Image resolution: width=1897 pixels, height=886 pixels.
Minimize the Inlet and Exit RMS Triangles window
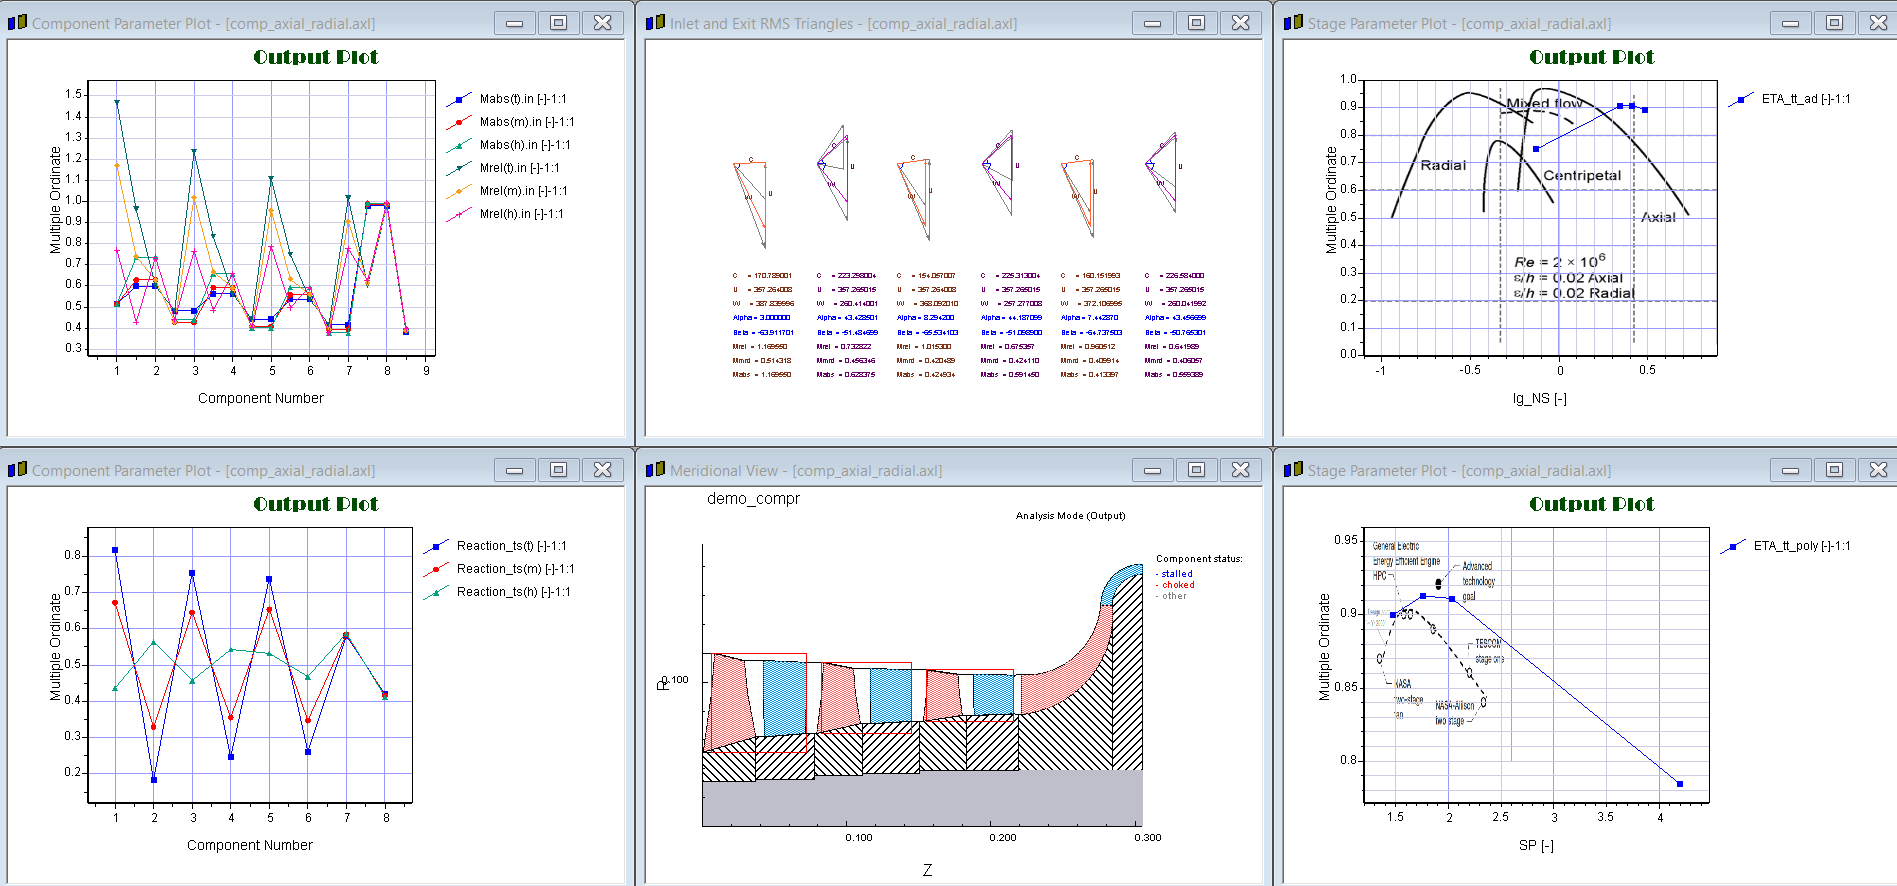pos(1152,22)
